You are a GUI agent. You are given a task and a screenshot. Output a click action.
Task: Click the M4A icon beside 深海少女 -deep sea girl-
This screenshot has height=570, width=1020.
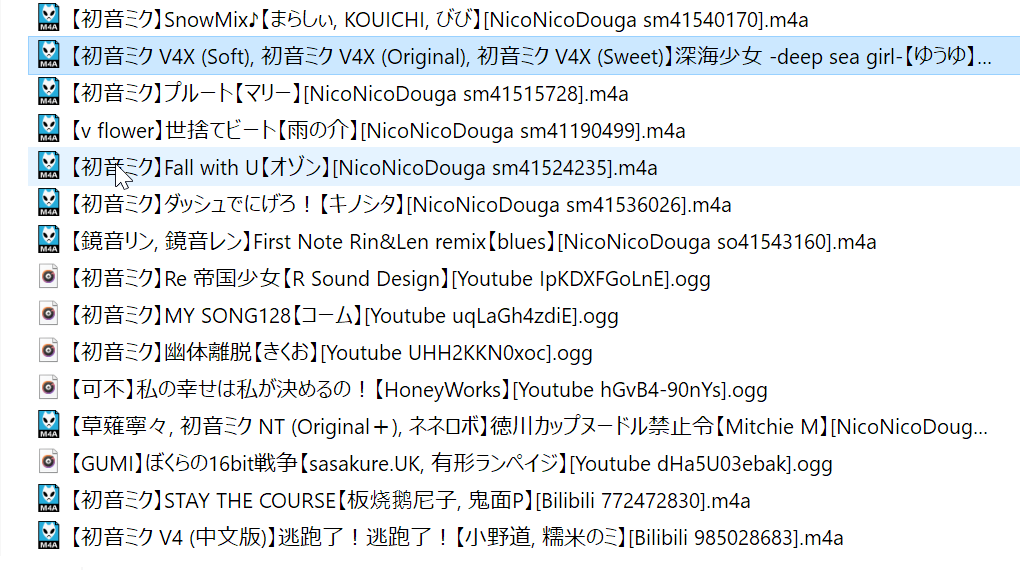pos(49,55)
